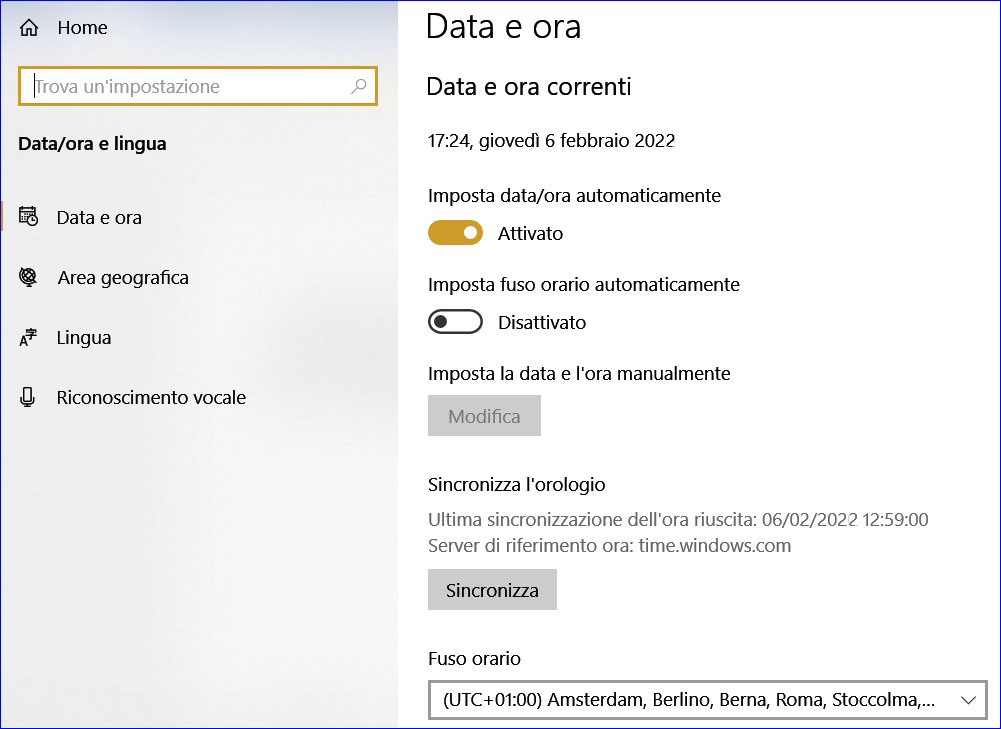The image size is (1001, 729).
Task: Click the microphone icon for Riconoscimento vocale
Action: pos(28,397)
